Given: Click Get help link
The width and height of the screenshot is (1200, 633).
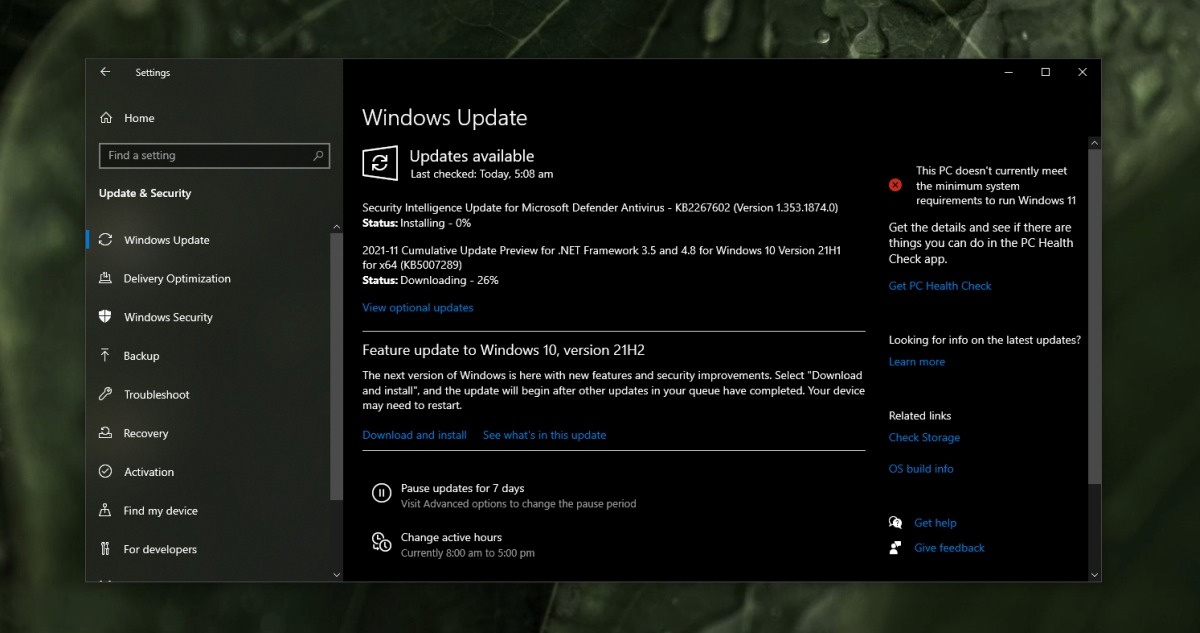Looking at the screenshot, I should (935, 523).
